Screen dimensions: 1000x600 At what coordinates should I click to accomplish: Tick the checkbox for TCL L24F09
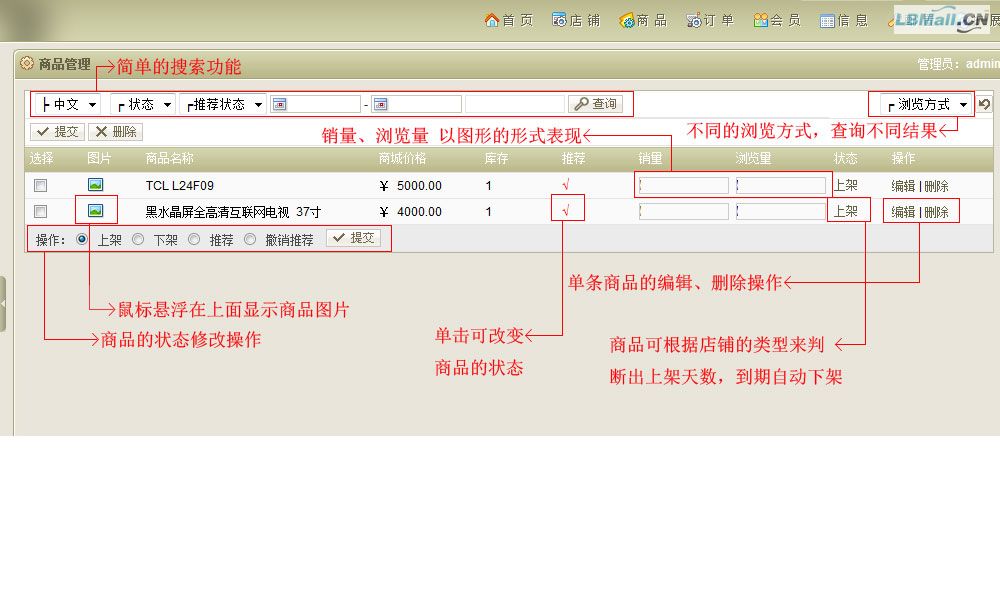[x=40, y=186]
